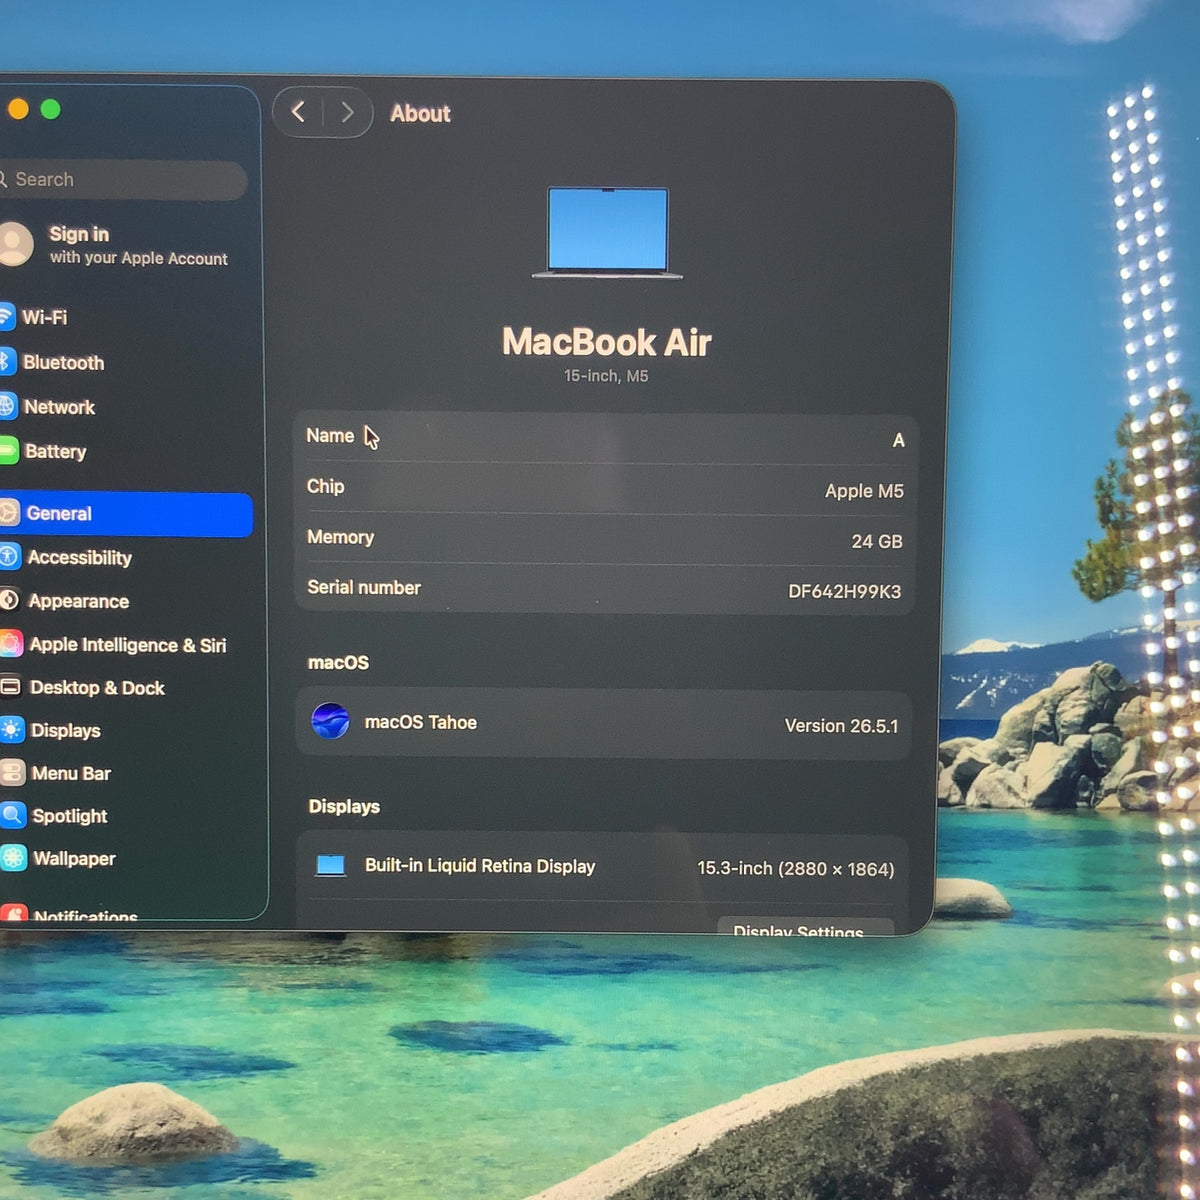
Task: Click the Wallpaper flower icon
Action: tap(13, 857)
